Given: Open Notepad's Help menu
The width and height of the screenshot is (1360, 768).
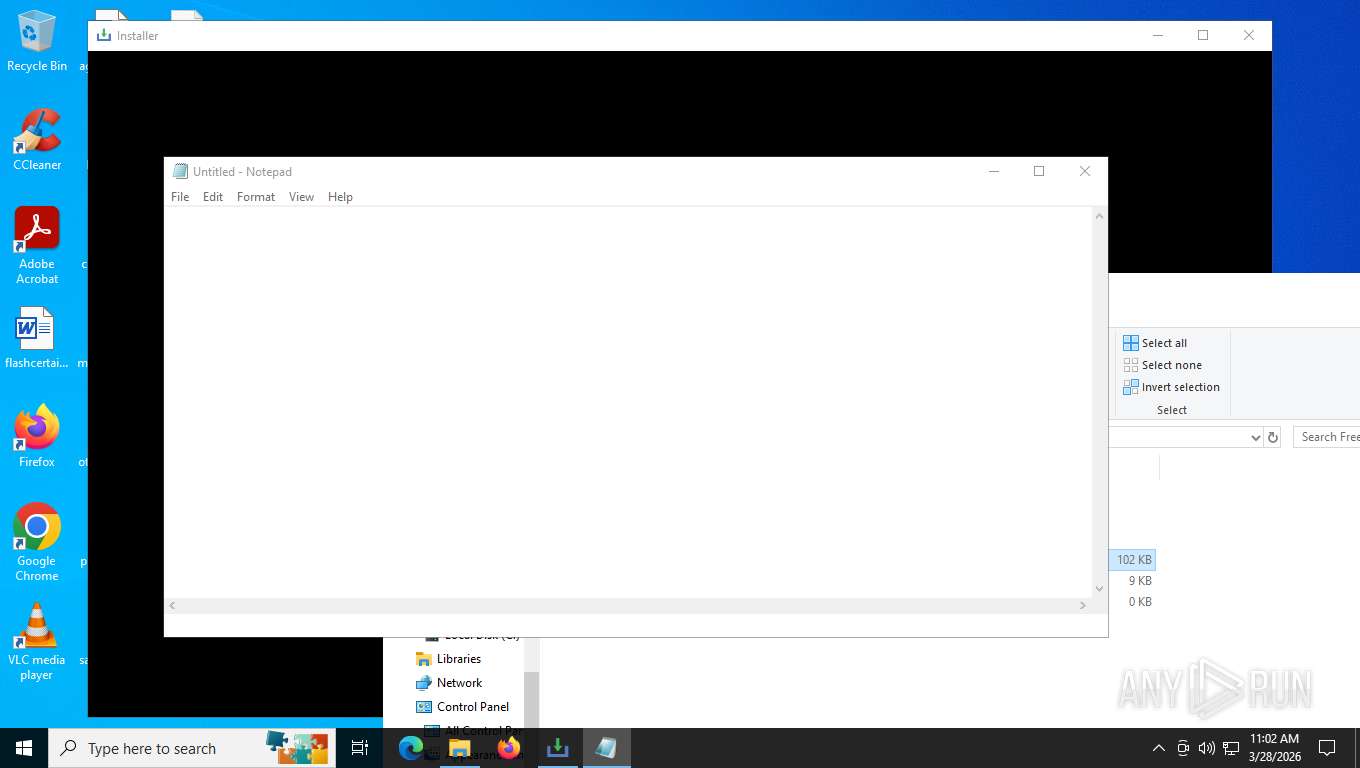Looking at the screenshot, I should [340, 197].
